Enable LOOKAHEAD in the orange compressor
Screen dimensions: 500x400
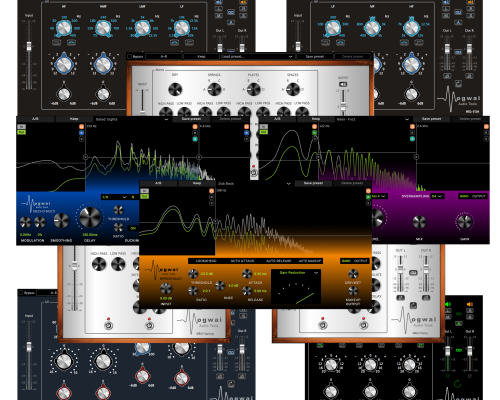[x=206, y=261]
